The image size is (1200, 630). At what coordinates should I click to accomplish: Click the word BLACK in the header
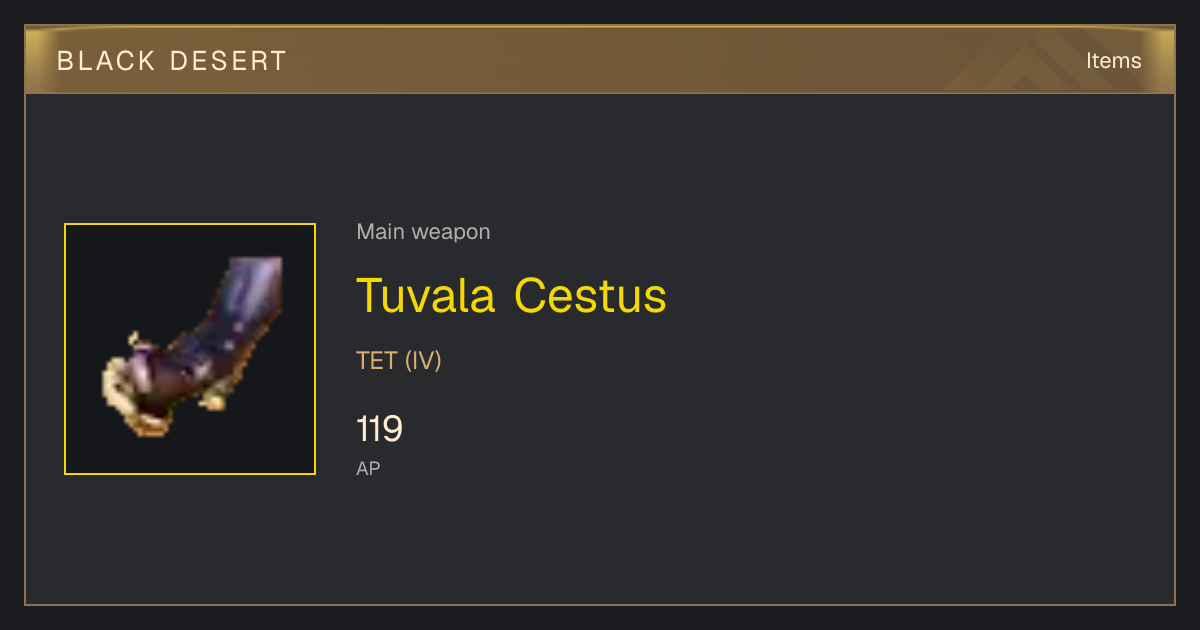click(x=106, y=61)
